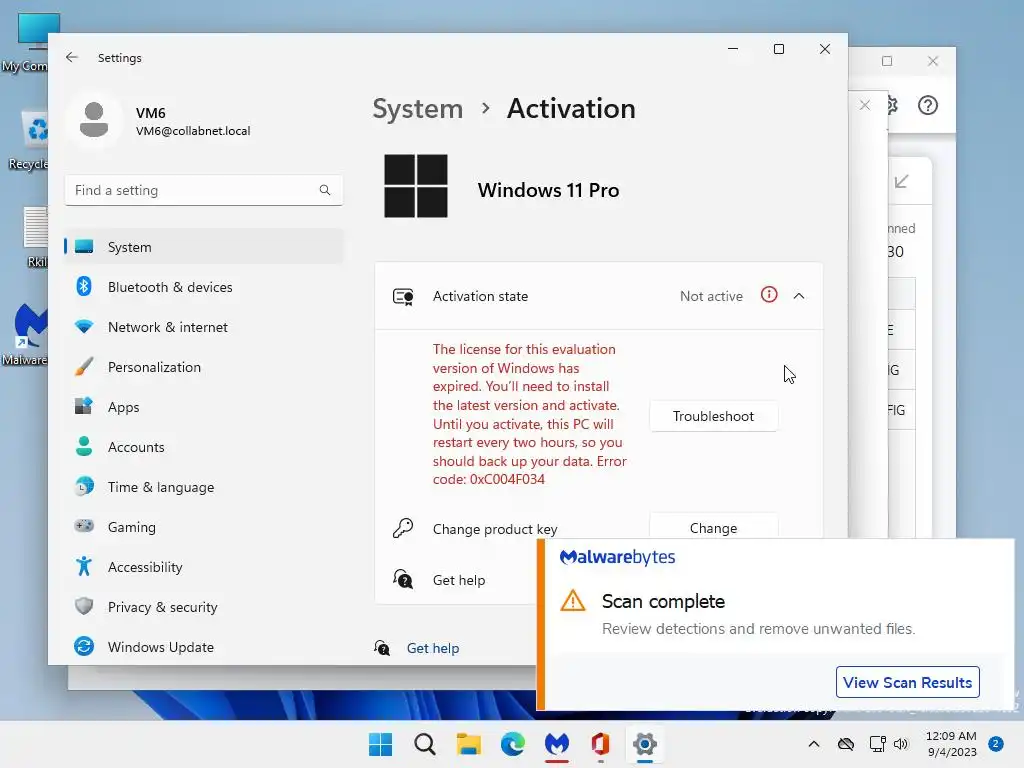
Task: Click the Accessibility figure icon
Action: pyautogui.click(x=84, y=566)
